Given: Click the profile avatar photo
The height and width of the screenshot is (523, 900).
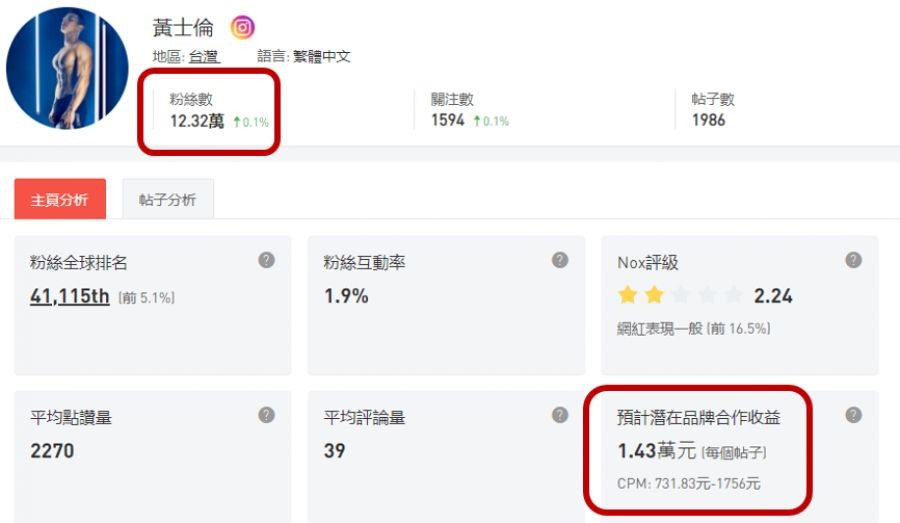Looking at the screenshot, I should (67, 68).
